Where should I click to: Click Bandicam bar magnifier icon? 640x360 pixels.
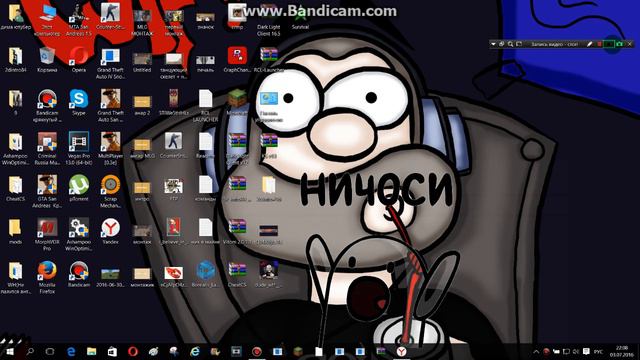tap(510, 44)
